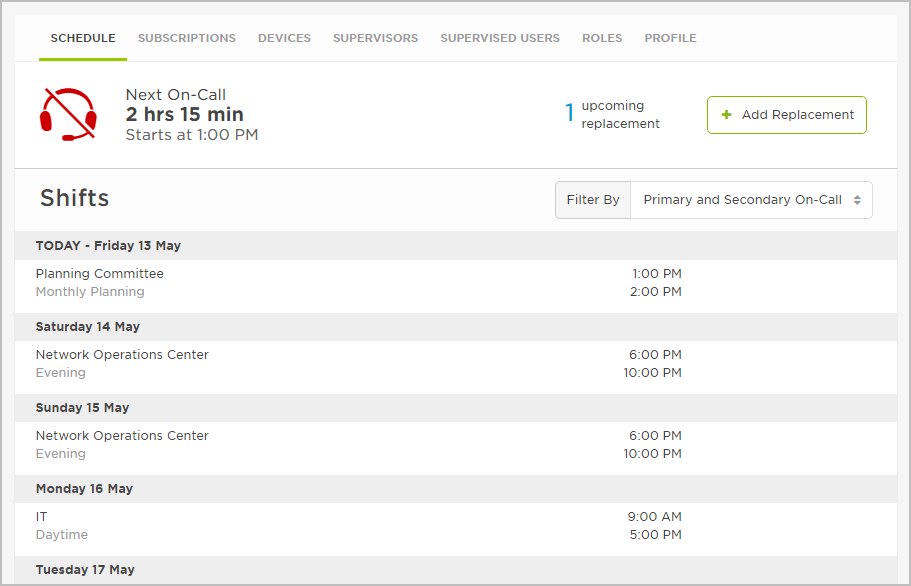
Task: Click the dropdown arrows beside Primary and Secondary On-Call
Action: click(x=858, y=200)
